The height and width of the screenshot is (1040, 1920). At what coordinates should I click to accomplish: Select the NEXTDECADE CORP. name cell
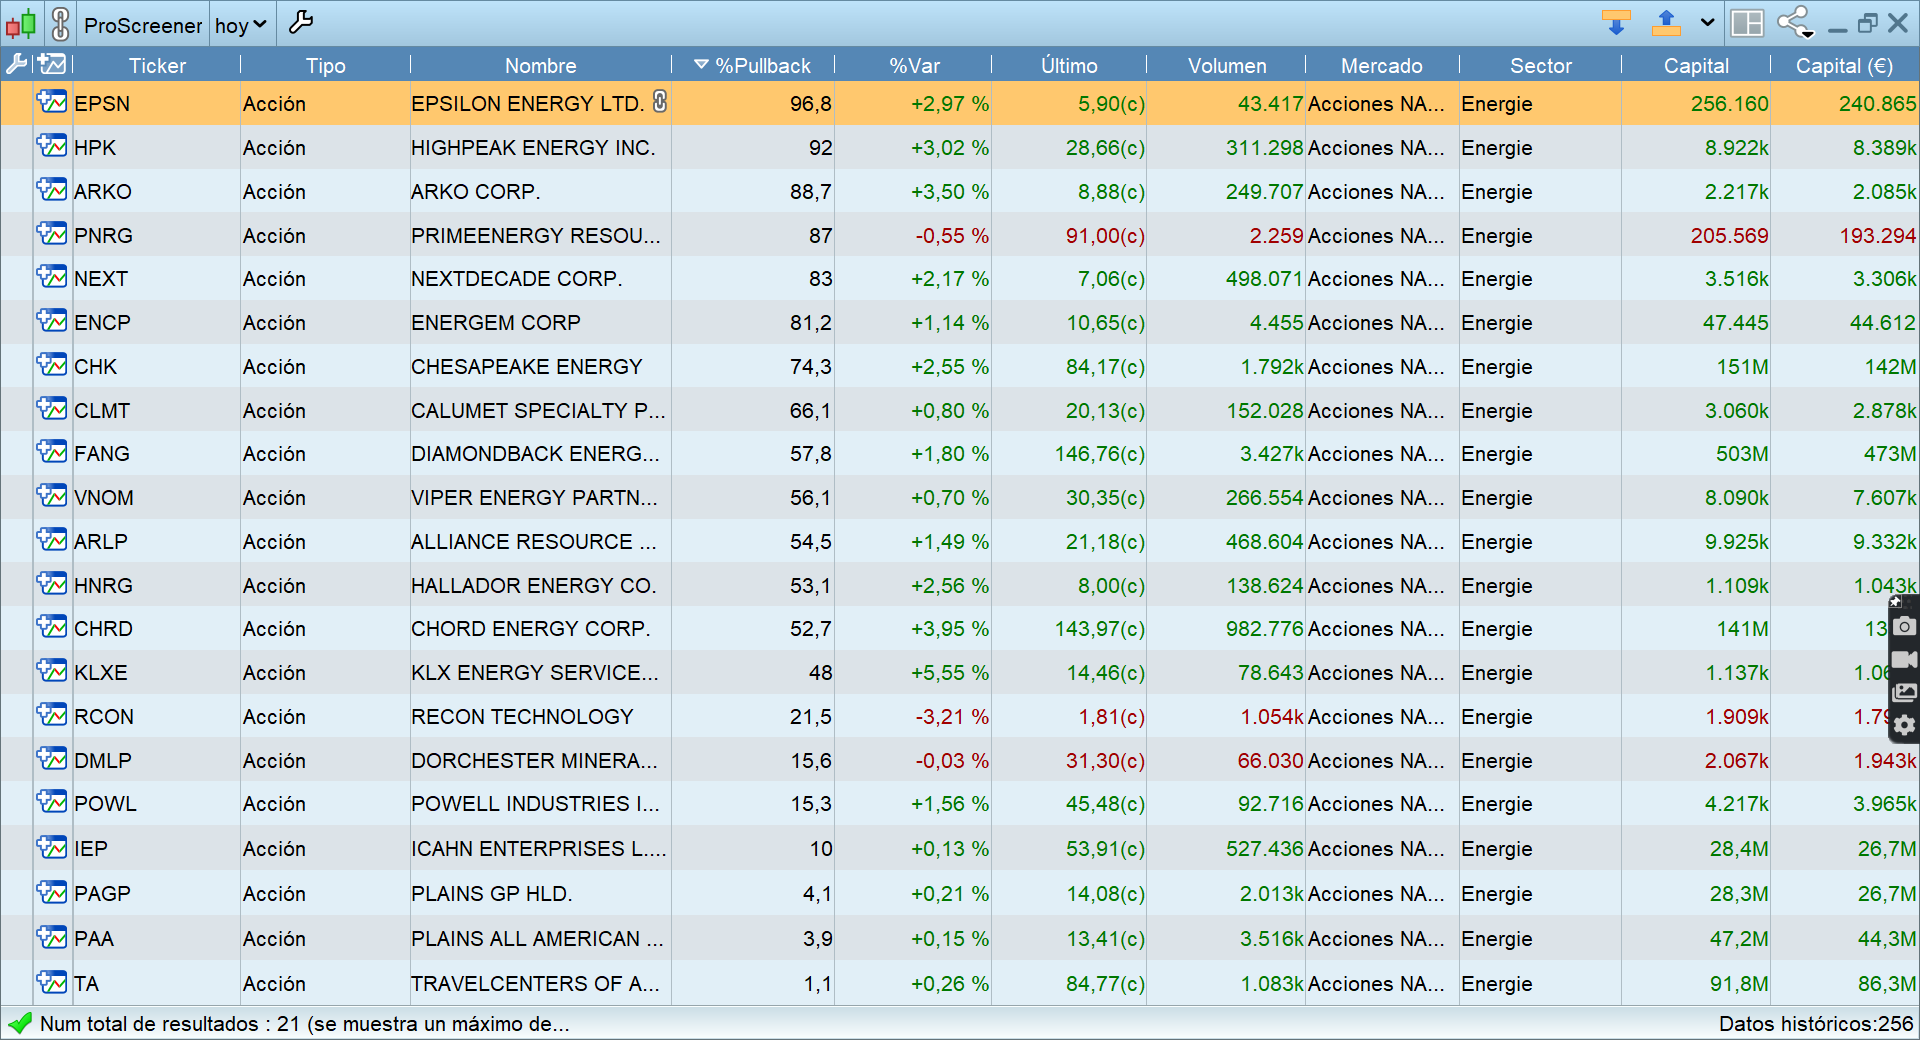540,279
